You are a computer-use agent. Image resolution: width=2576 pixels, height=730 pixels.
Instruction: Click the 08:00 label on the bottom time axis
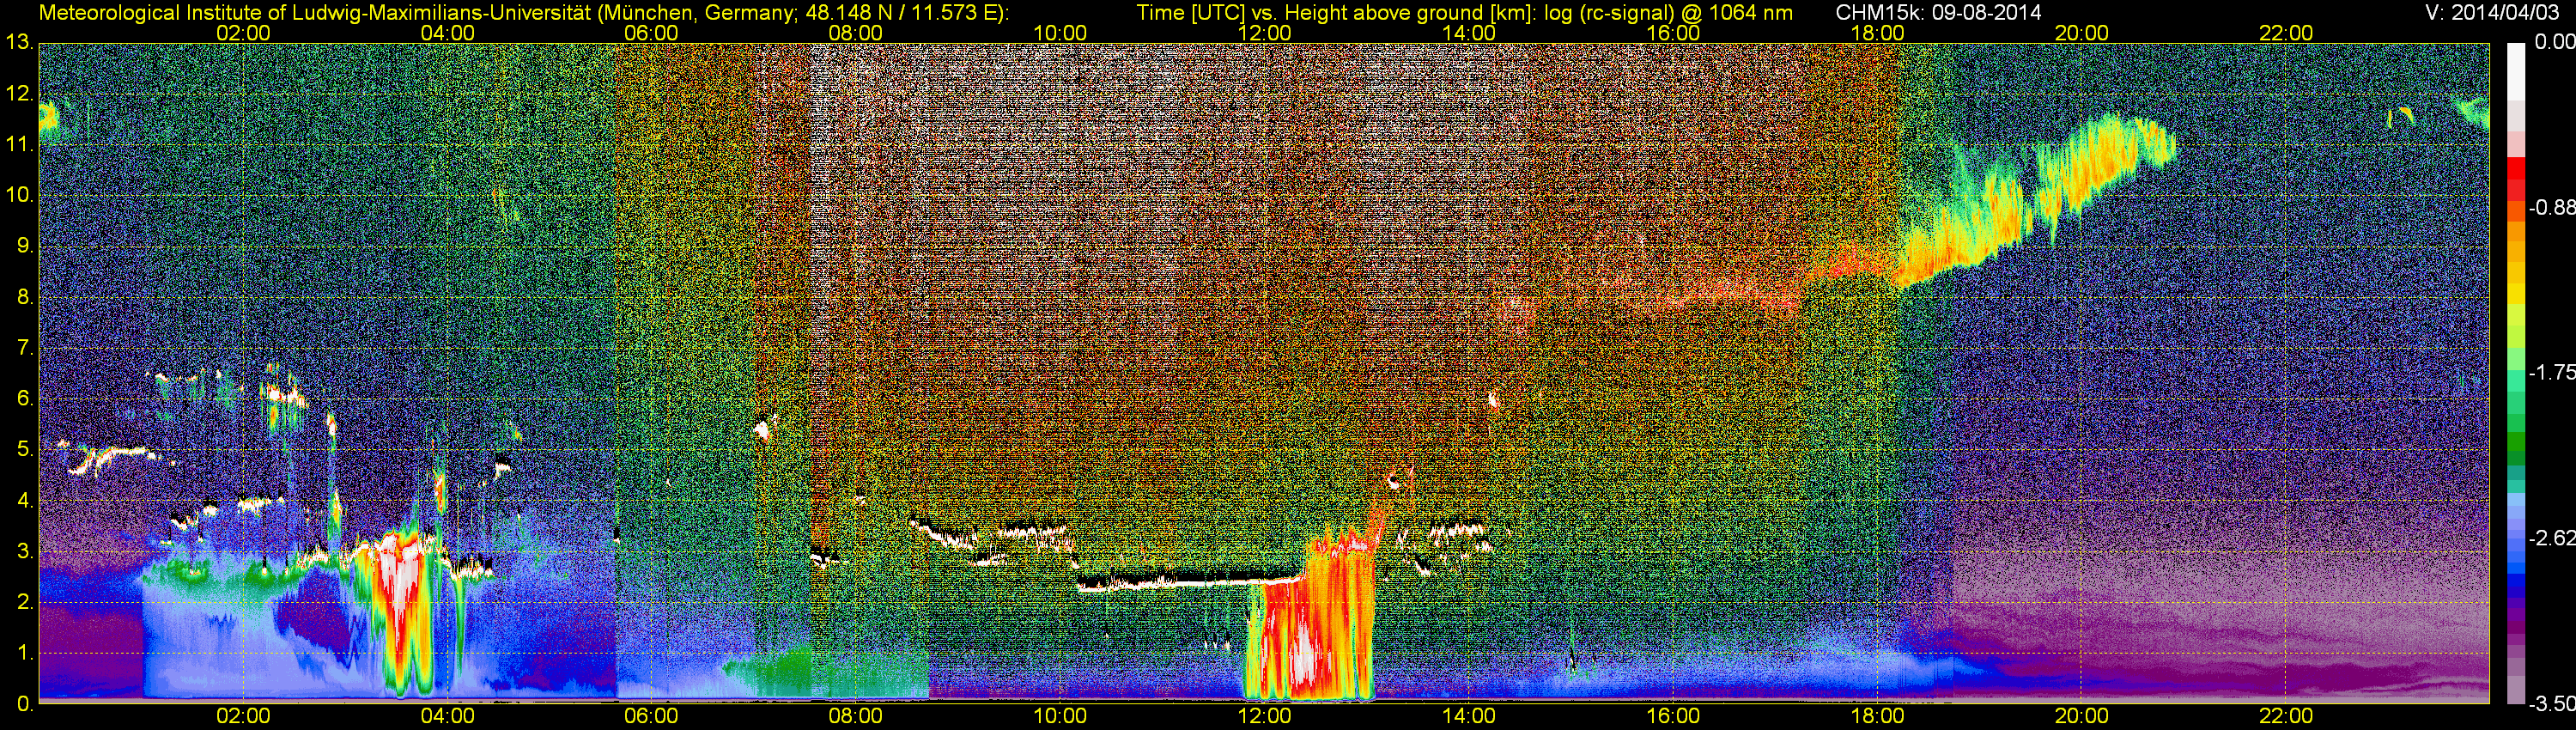(856, 716)
